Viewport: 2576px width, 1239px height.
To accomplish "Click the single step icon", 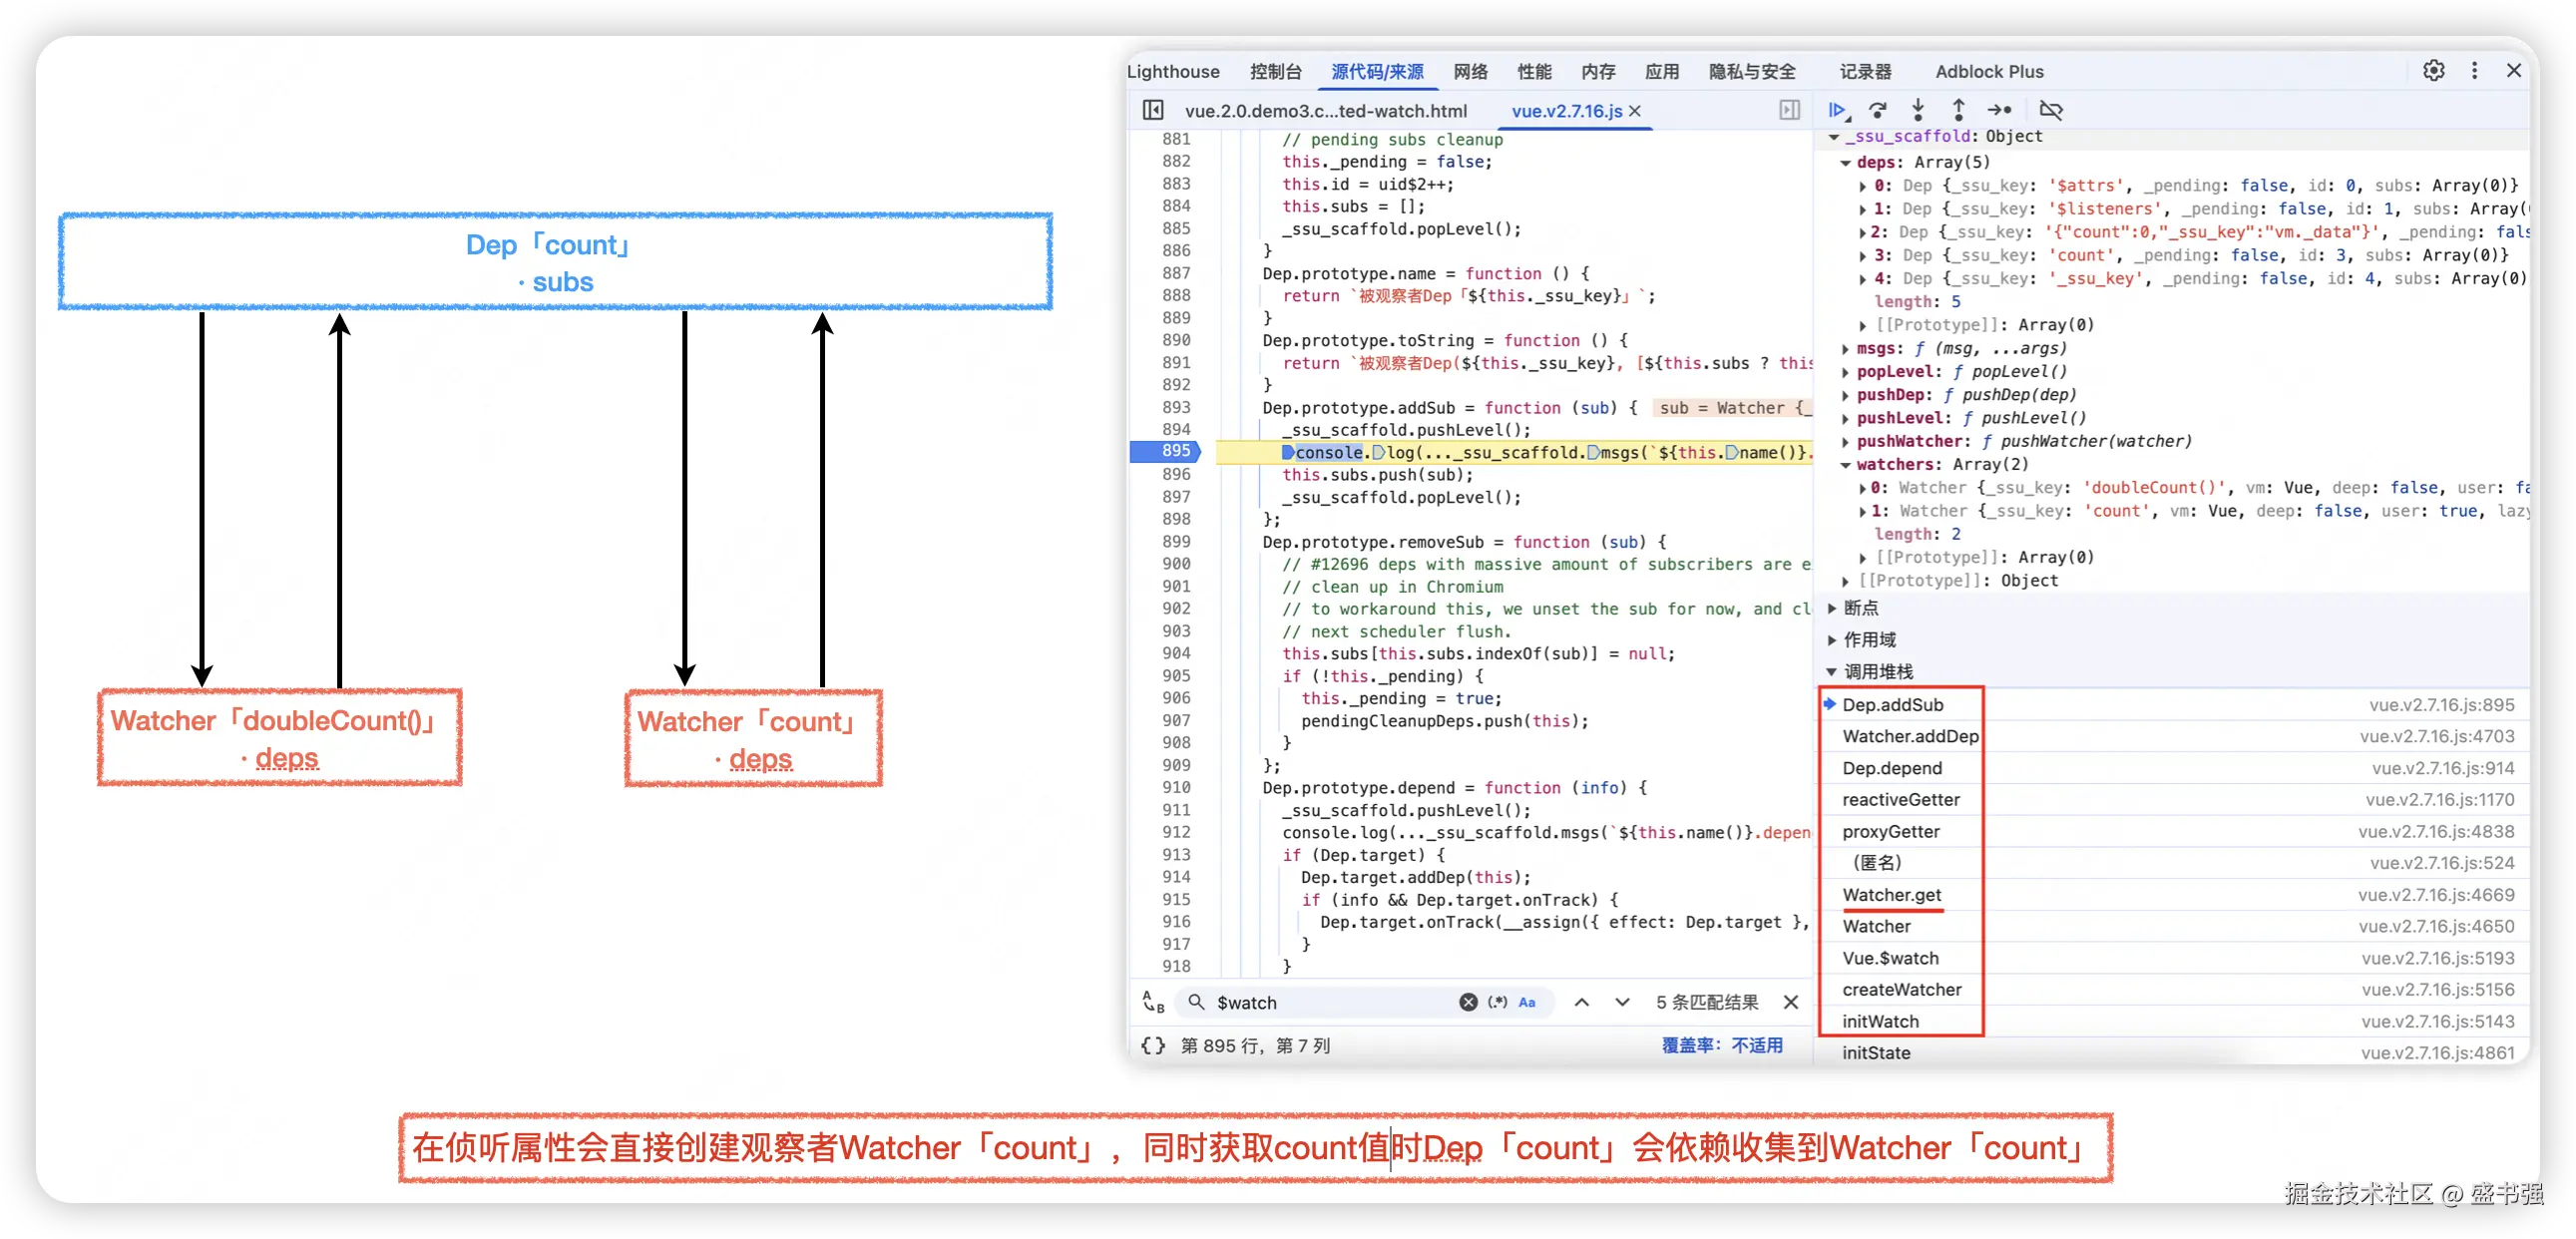I will point(1999,110).
